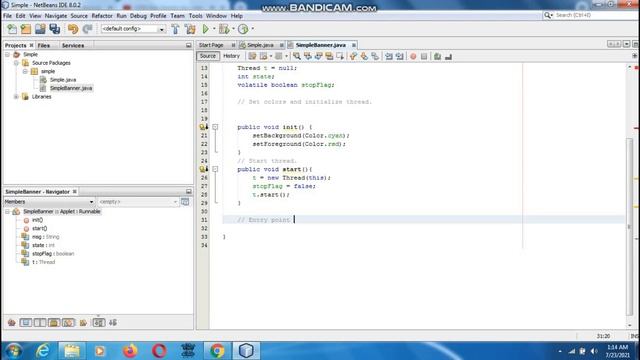Click the Stop Macro Recording icon
The height and width of the screenshot is (360, 640).
[x=424, y=56]
